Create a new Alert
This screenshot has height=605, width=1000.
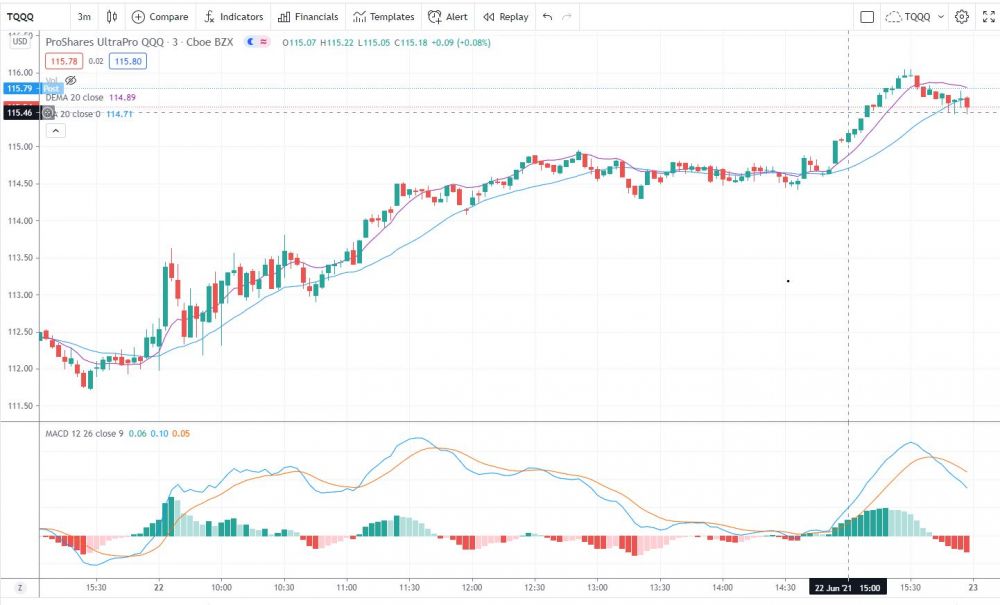click(x=447, y=17)
